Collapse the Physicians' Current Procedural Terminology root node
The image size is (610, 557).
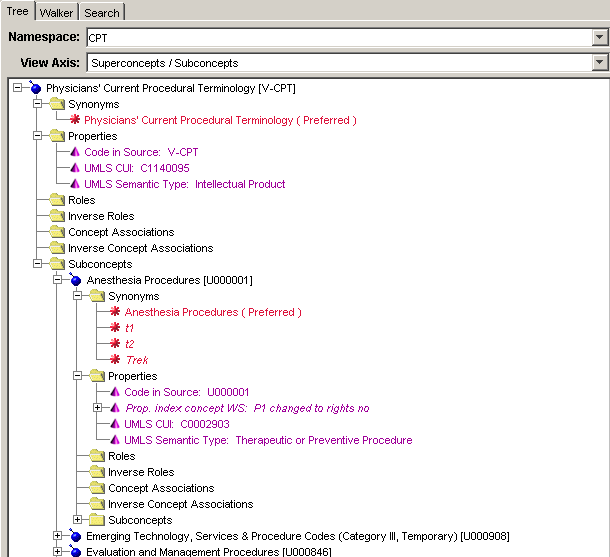(x=18, y=88)
